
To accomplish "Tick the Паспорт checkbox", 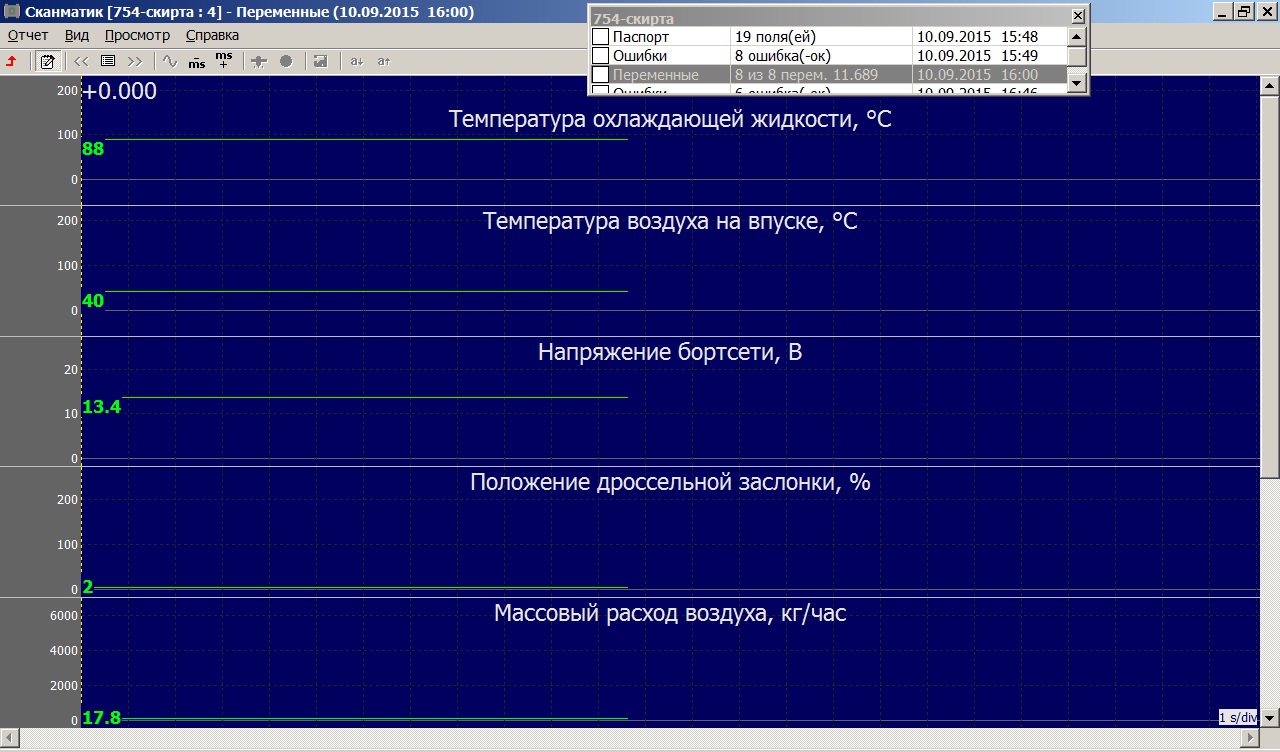I will click(600, 36).
